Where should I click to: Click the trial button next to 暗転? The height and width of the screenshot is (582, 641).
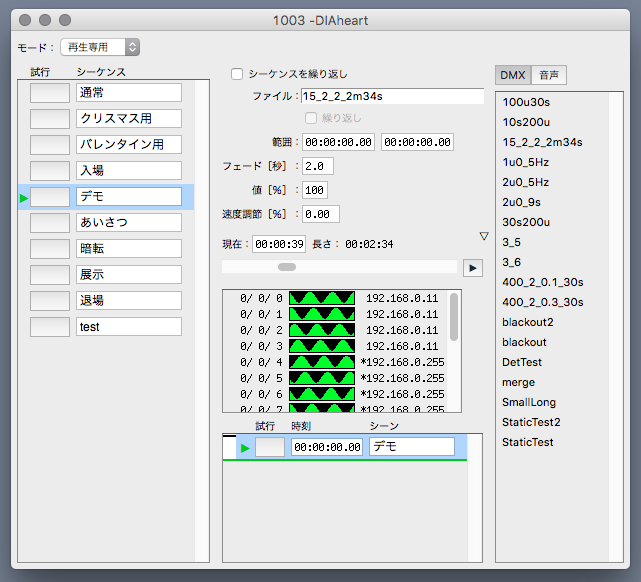point(50,248)
